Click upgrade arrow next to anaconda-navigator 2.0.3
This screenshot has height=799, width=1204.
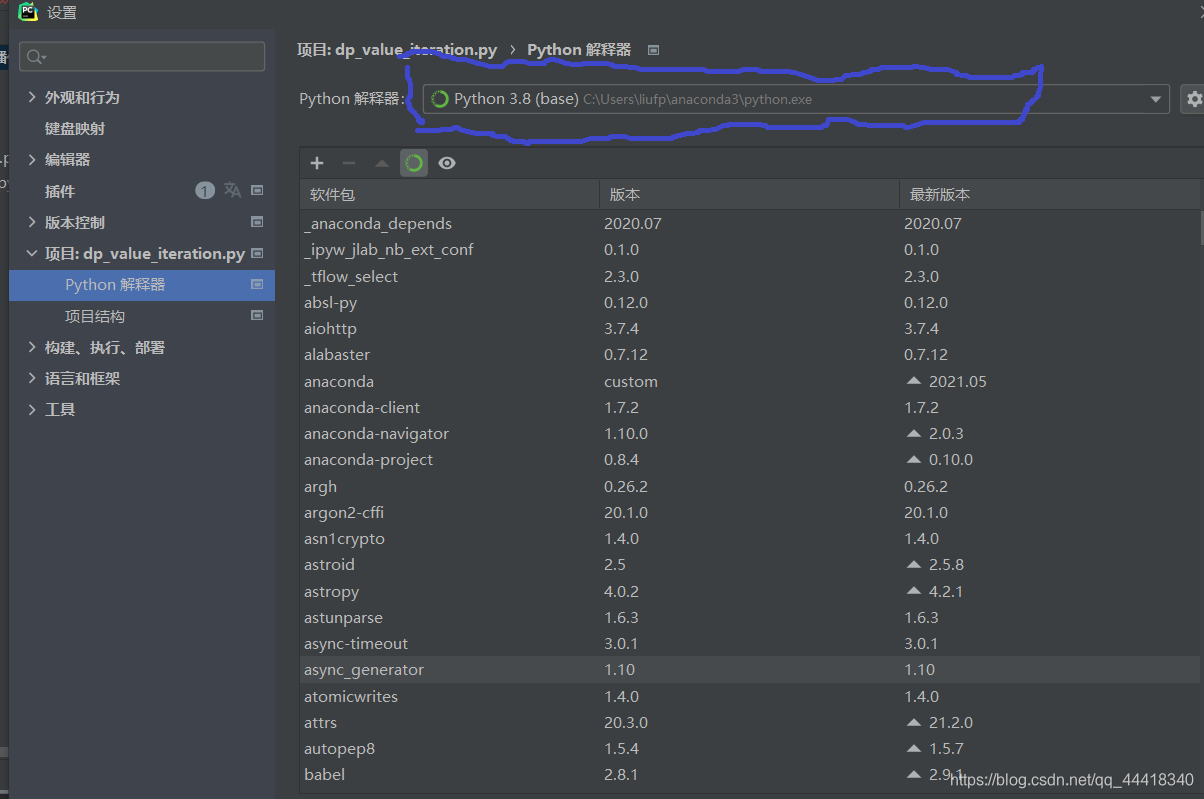[913, 434]
